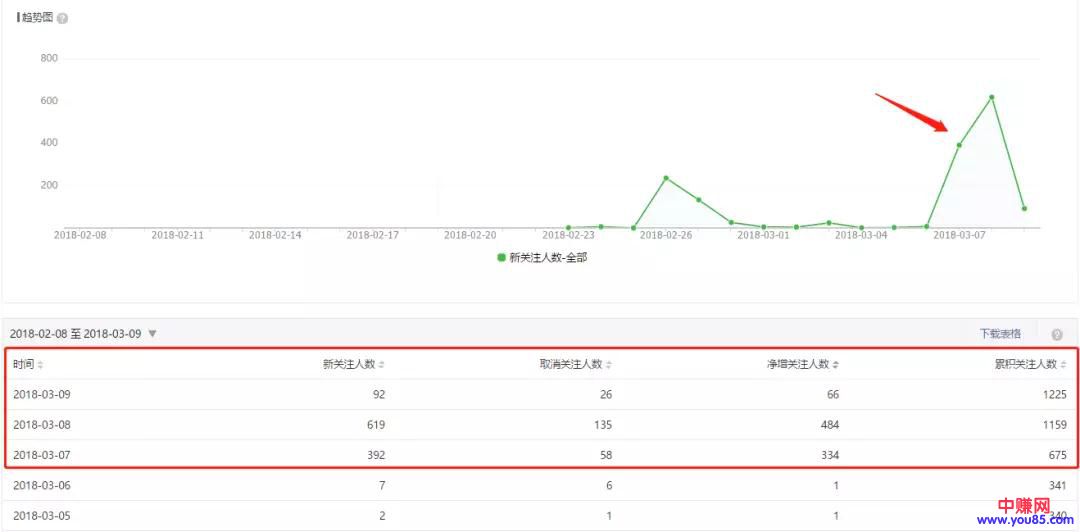The image size is (1080, 532).
Task: Open the help icon next to 下载表格
Action: click(x=1057, y=334)
